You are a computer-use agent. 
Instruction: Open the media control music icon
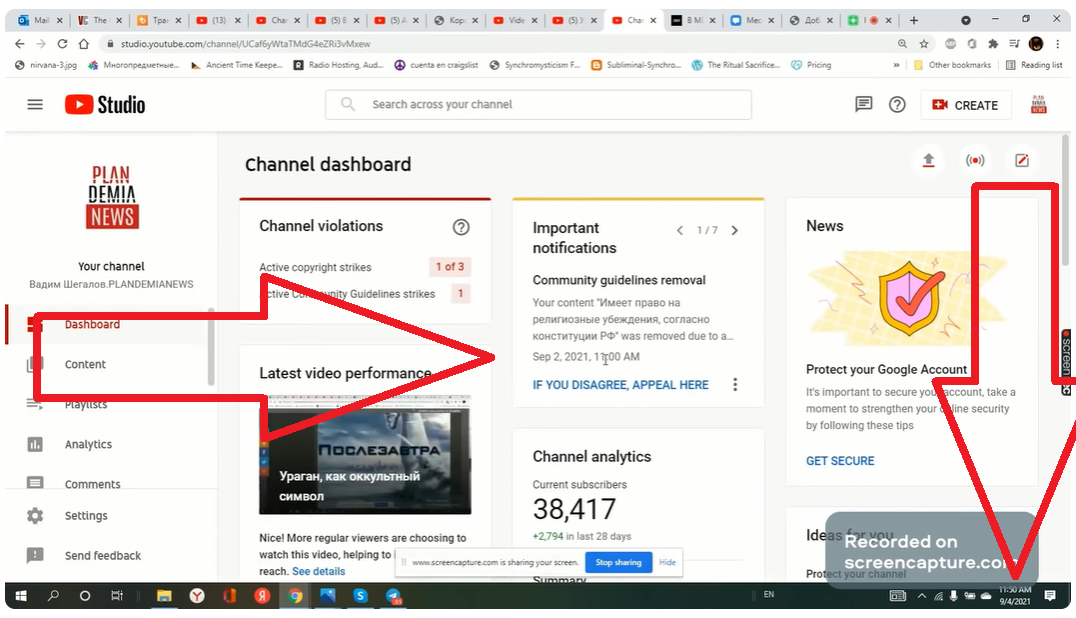pyautogui.click(x=1014, y=44)
